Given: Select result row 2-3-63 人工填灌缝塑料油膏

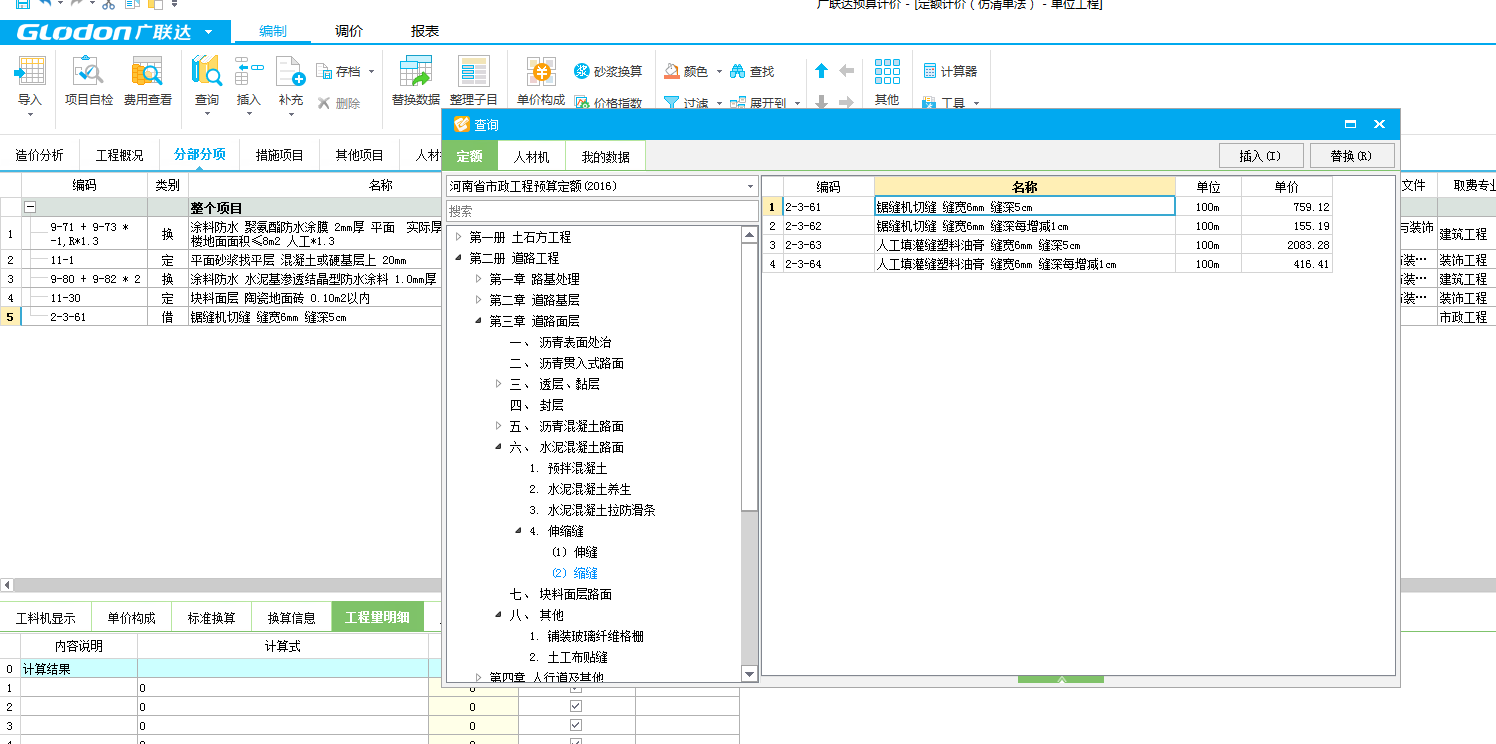Looking at the screenshot, I should pos(1047,245).
